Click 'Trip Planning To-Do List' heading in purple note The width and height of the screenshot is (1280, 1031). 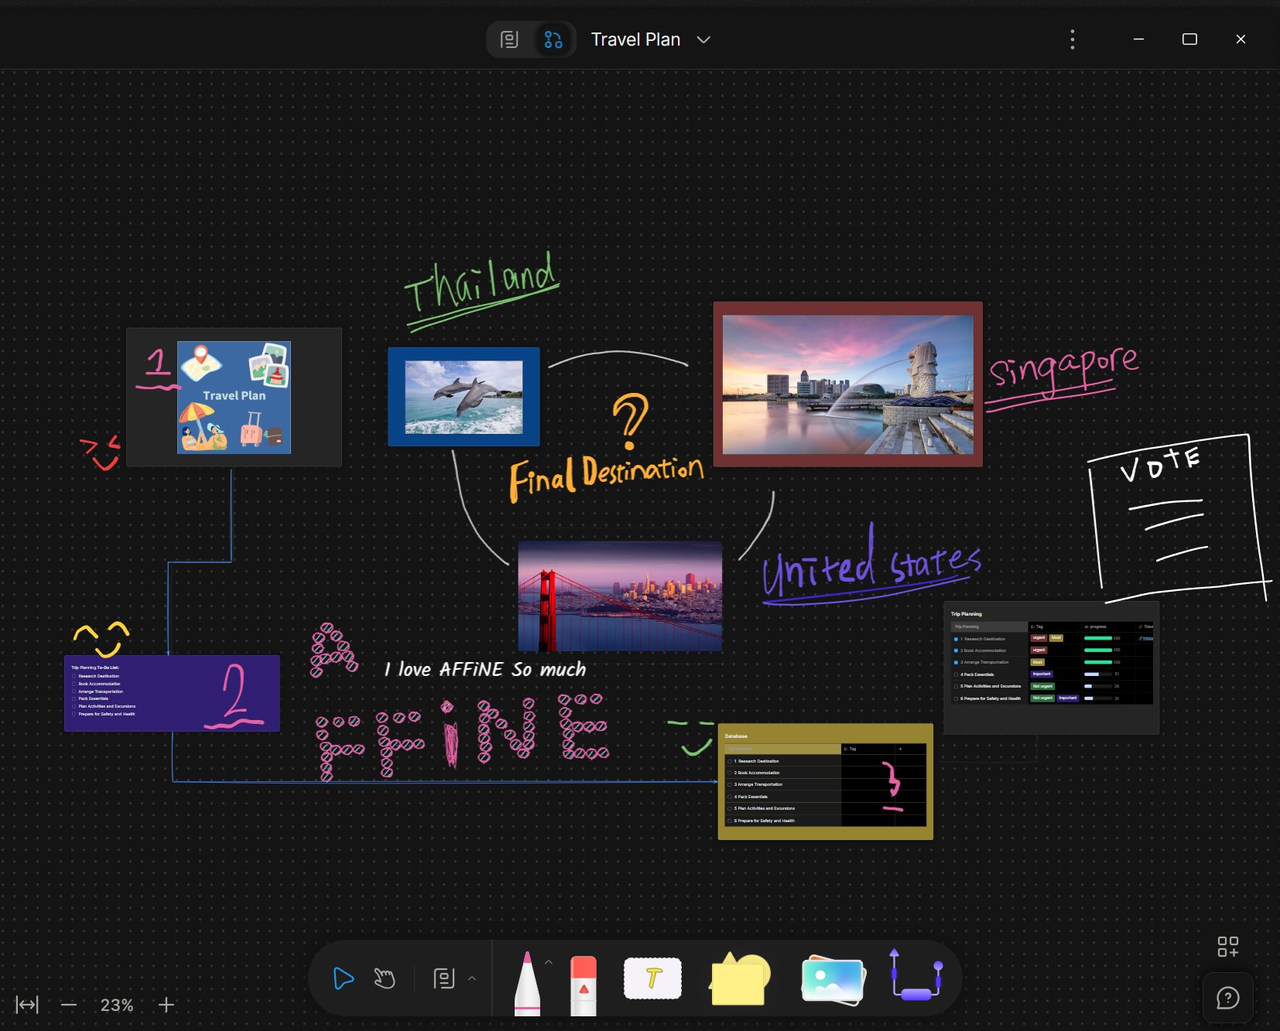pos(95,668)
